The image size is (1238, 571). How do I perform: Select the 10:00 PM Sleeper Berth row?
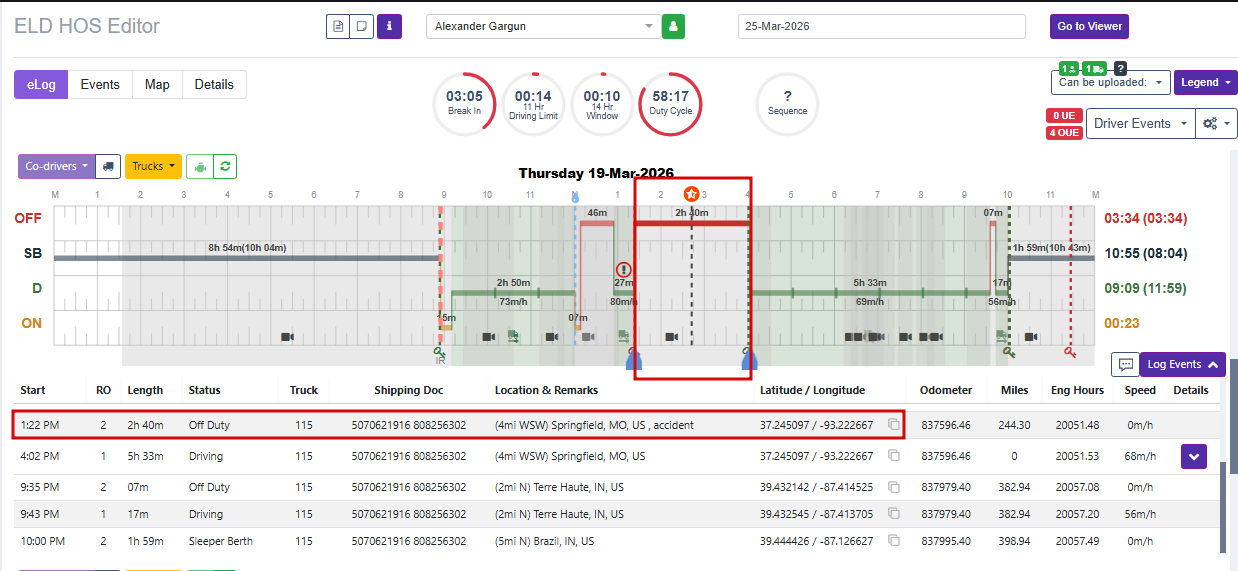pos(617,541)
